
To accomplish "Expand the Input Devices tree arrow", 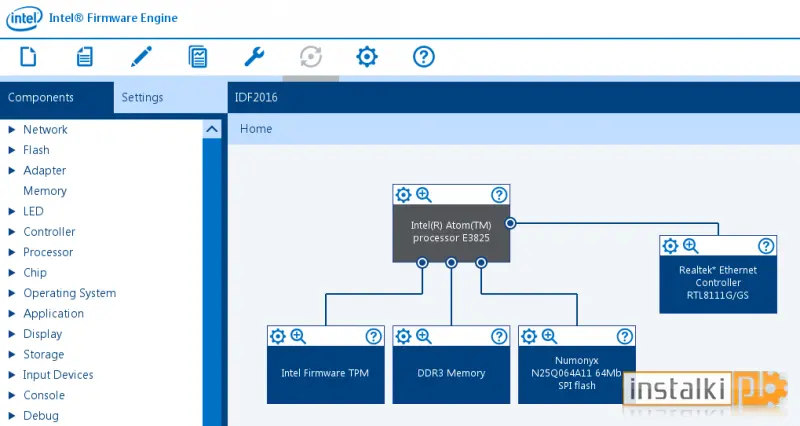I will coord(12,374).
